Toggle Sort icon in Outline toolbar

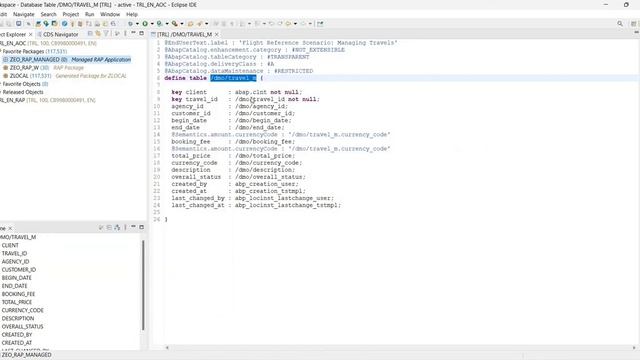tap(101, 227)
